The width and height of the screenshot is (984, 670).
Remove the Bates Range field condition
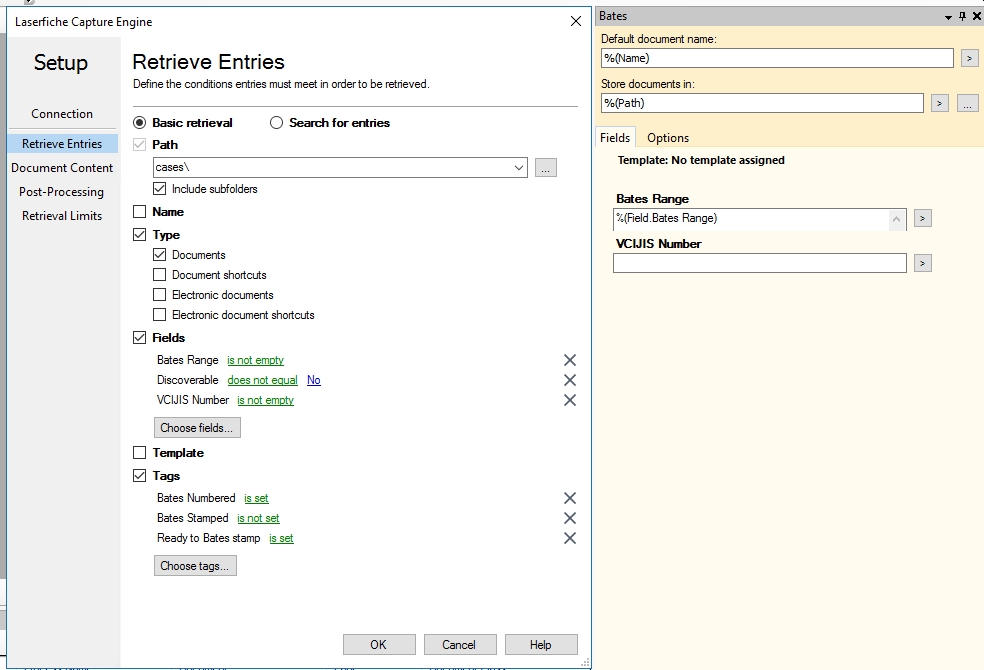point(569,360)
